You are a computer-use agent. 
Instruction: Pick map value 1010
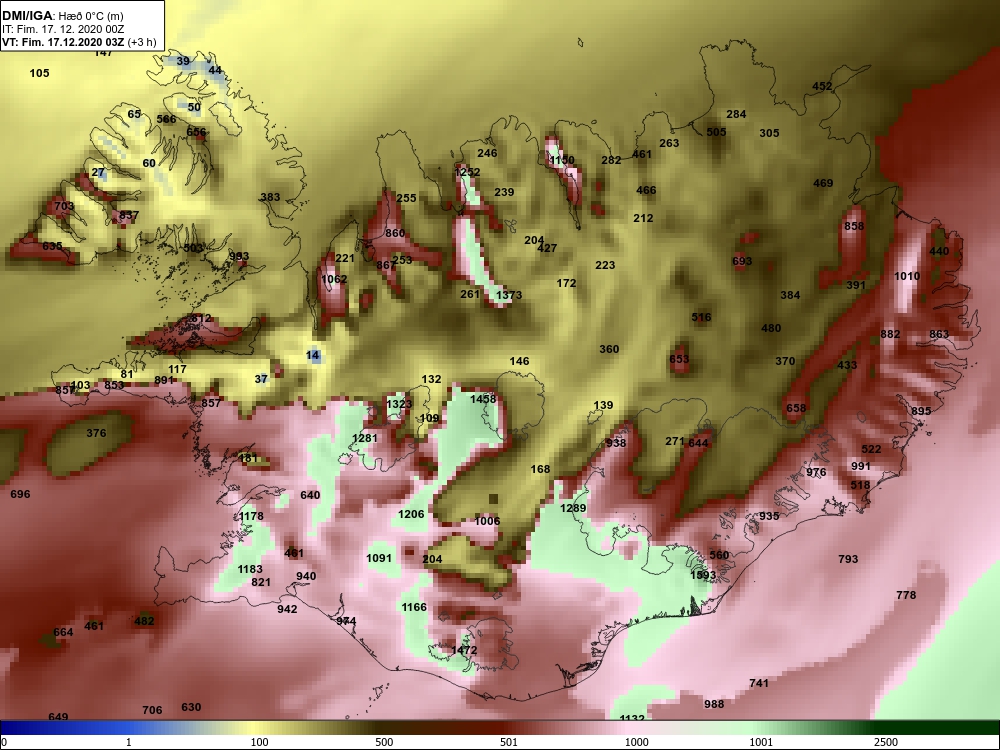[x=907, y=276]
